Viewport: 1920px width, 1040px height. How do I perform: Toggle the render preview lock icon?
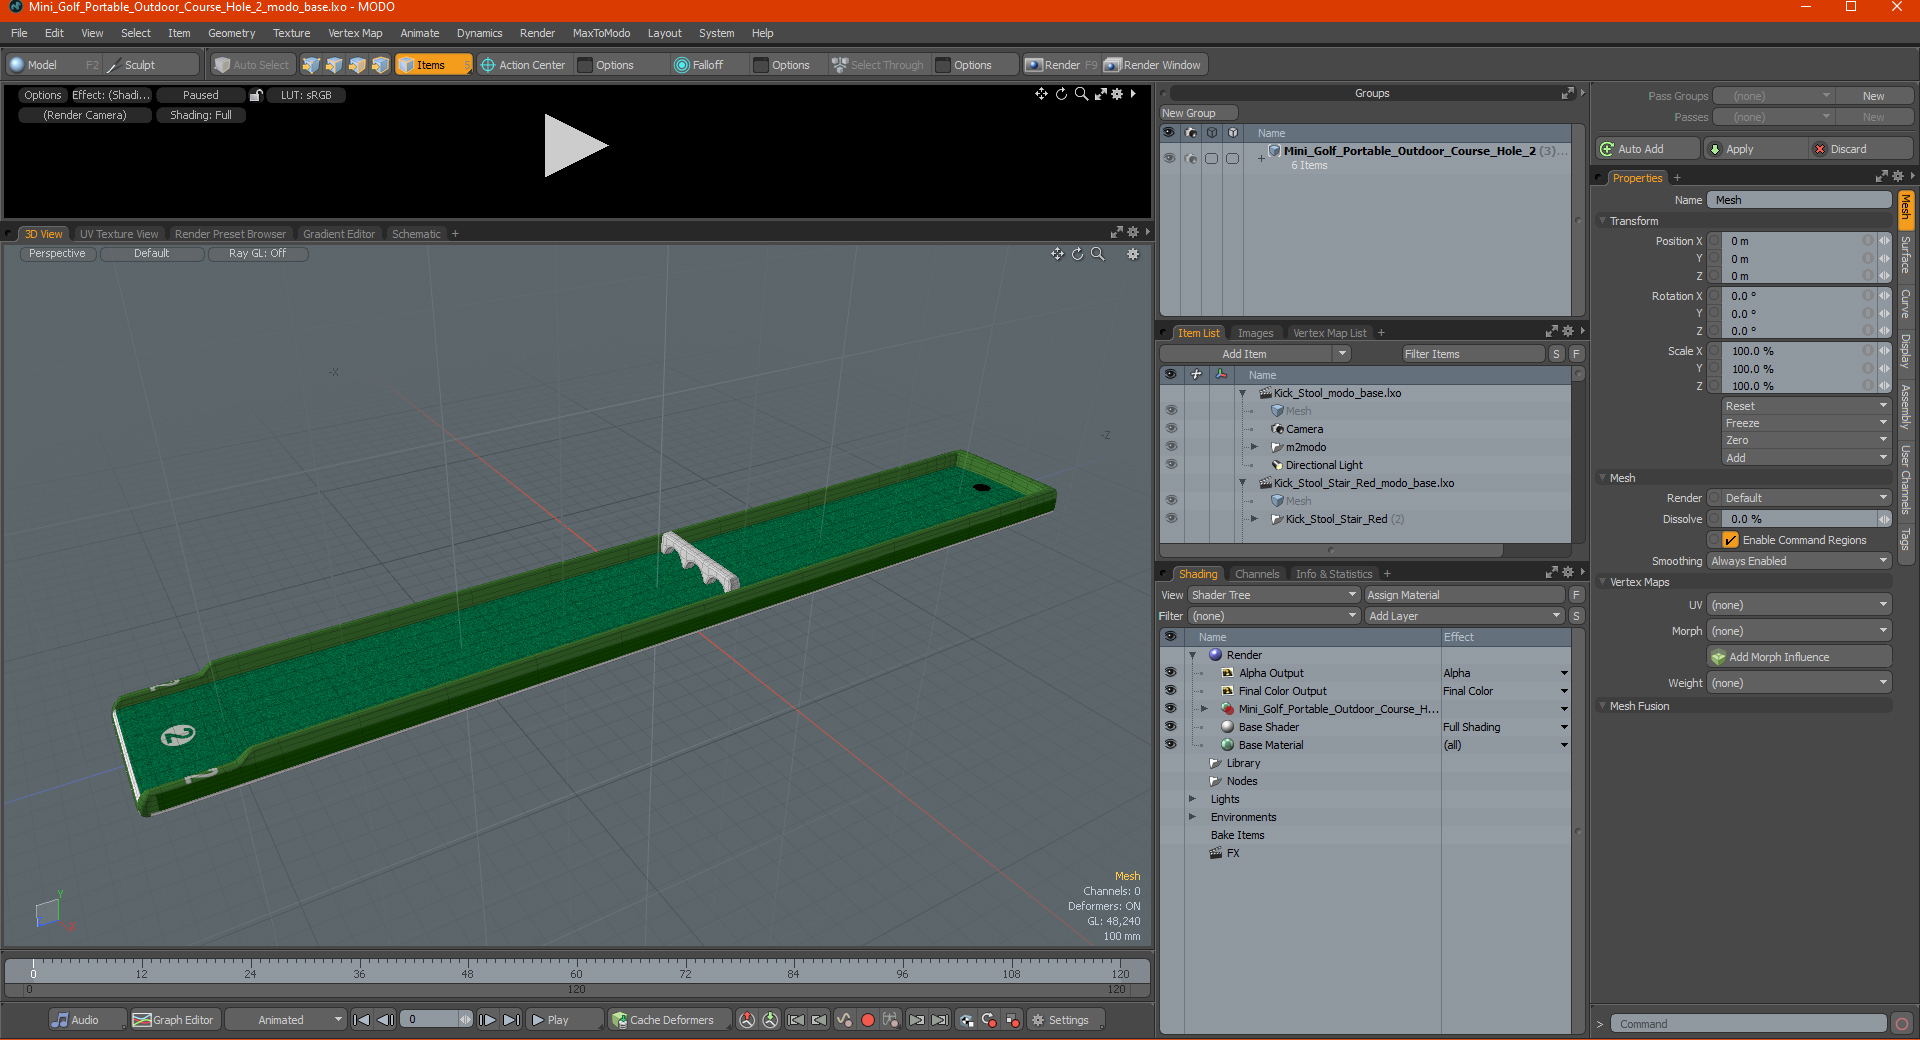tap(256, 95)
